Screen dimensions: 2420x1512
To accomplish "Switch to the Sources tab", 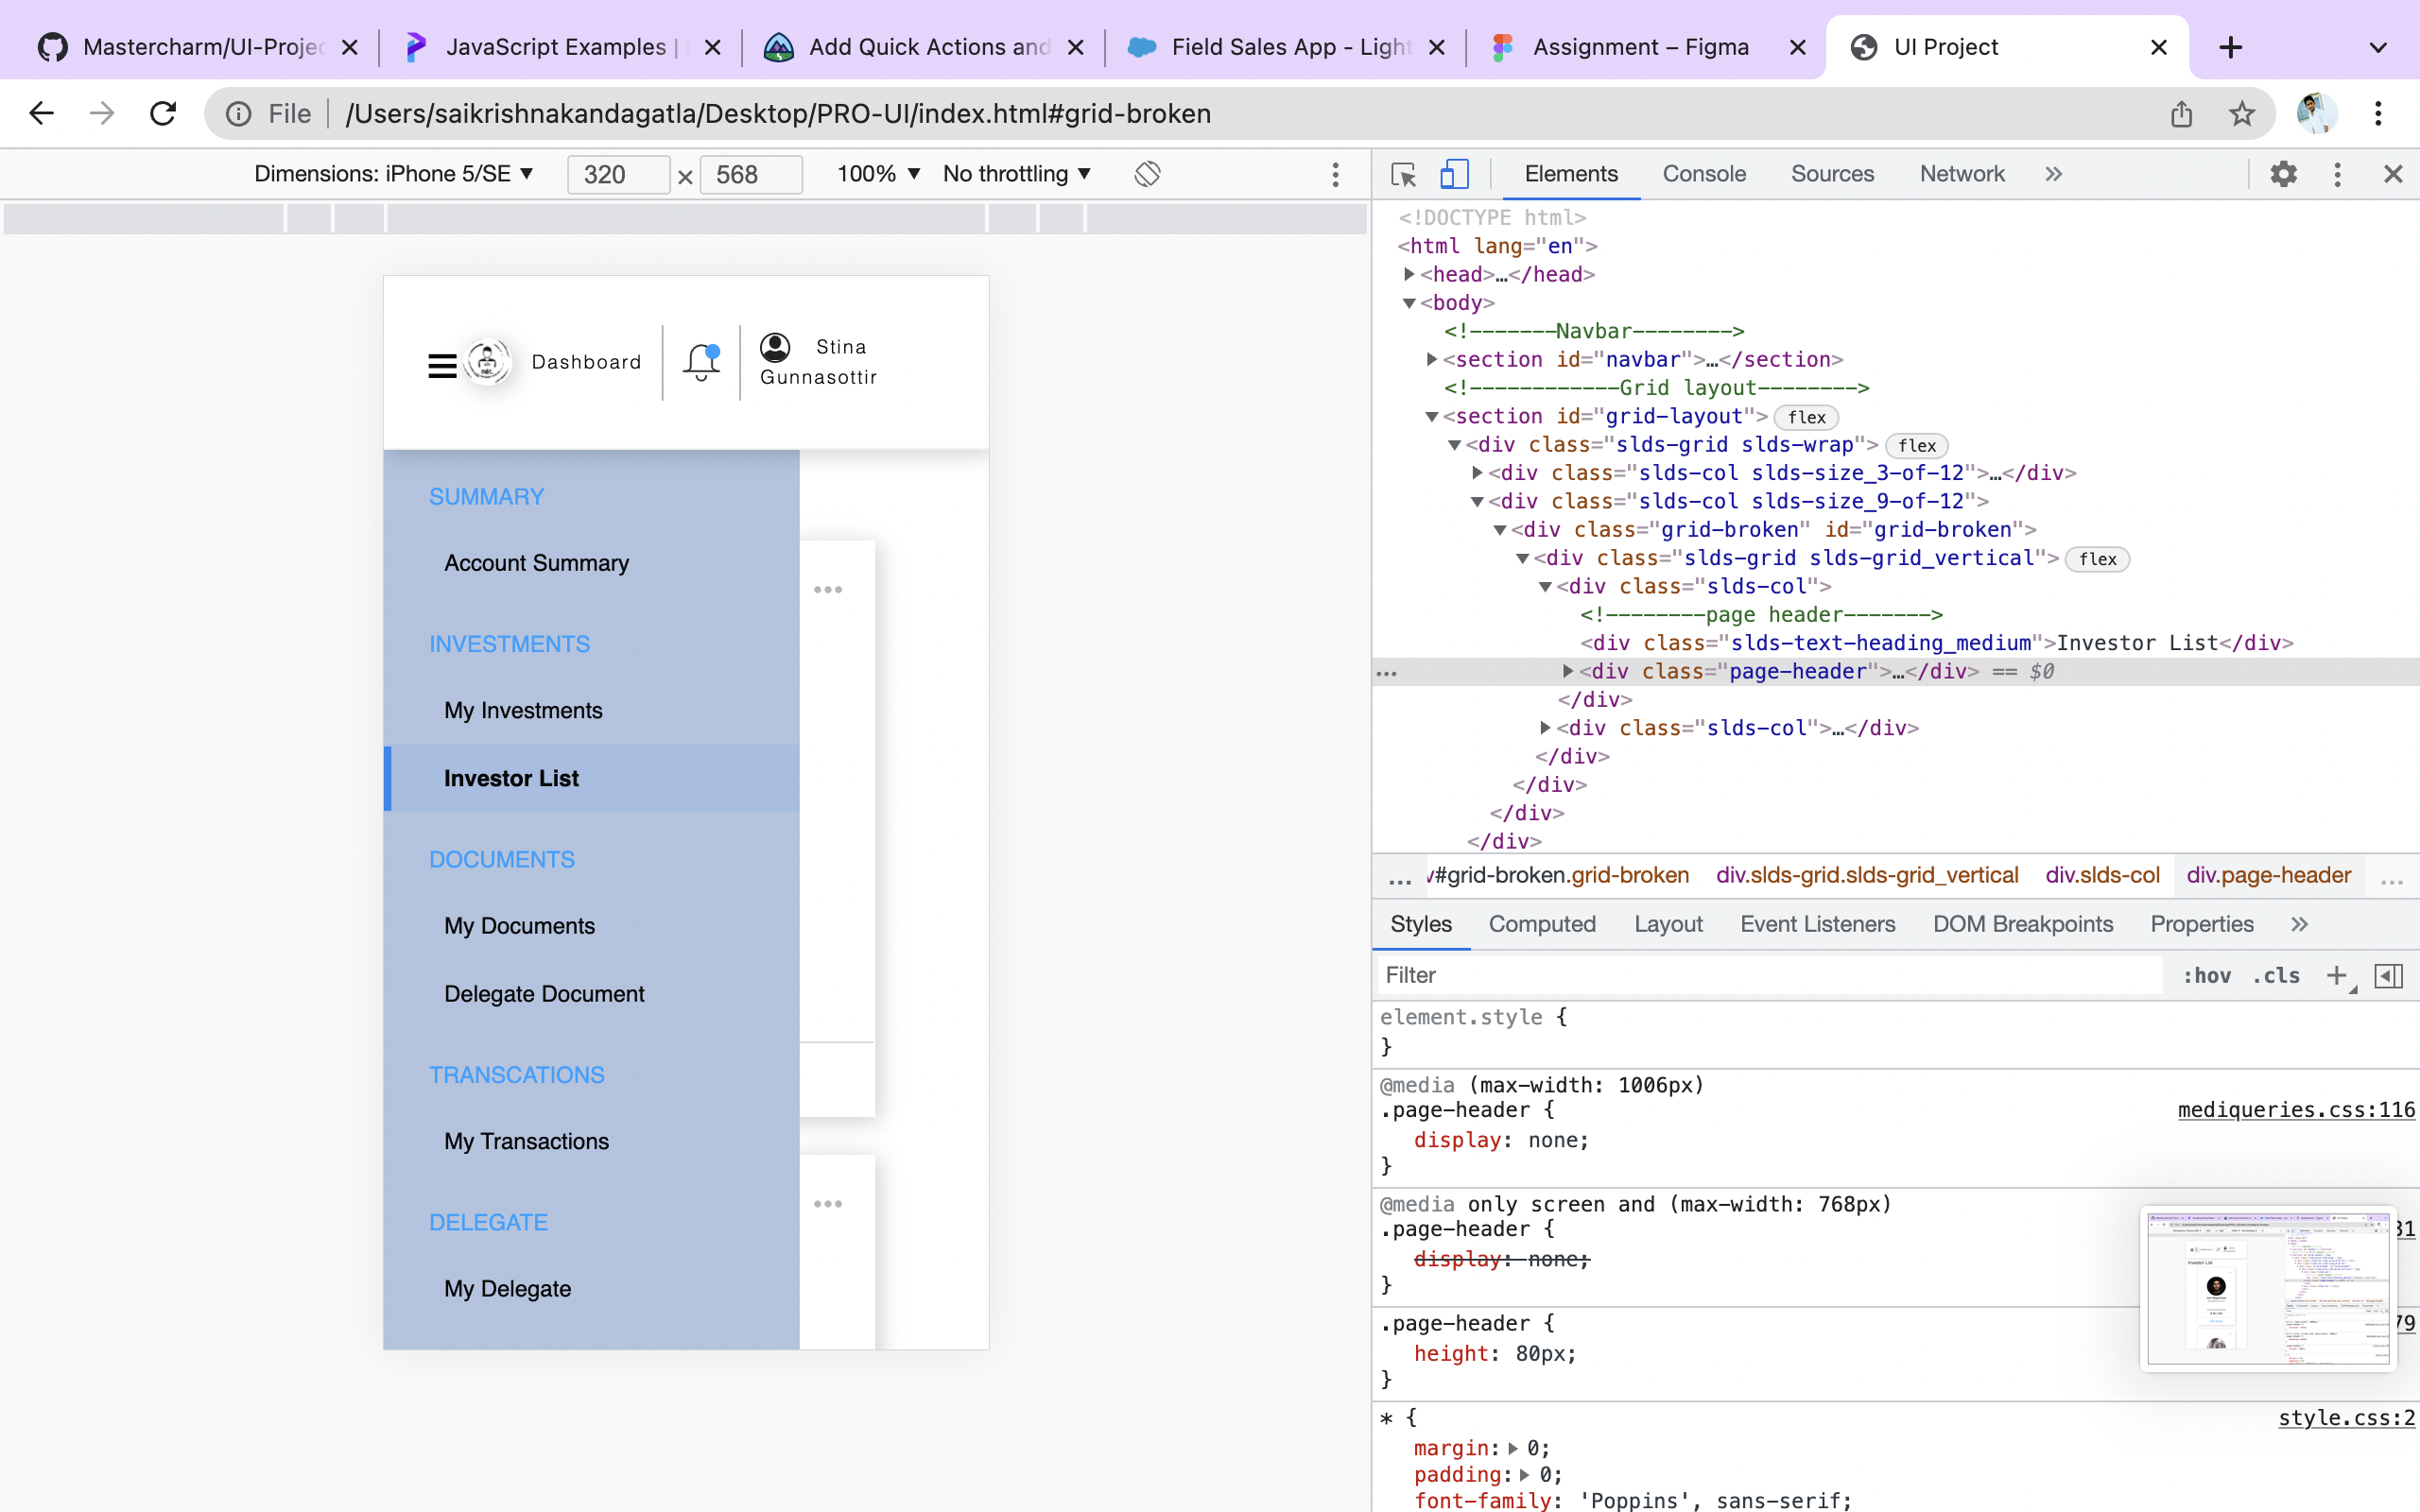I will coord(1832,174).
